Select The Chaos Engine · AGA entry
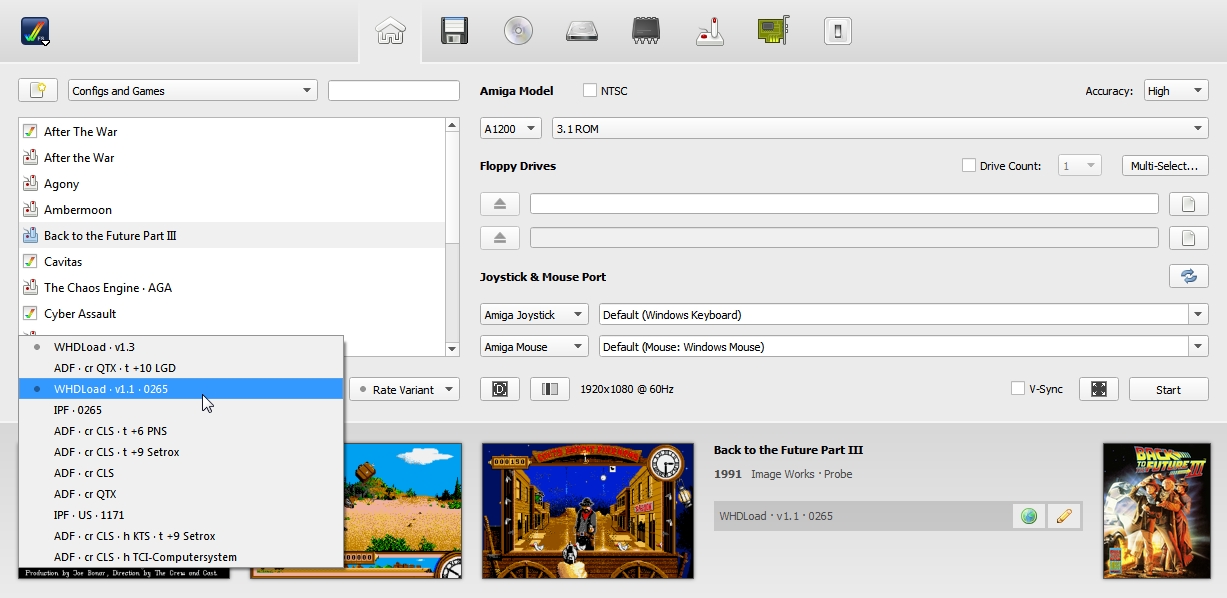This screenshot has height=598, width=1227. click(231, 287)
